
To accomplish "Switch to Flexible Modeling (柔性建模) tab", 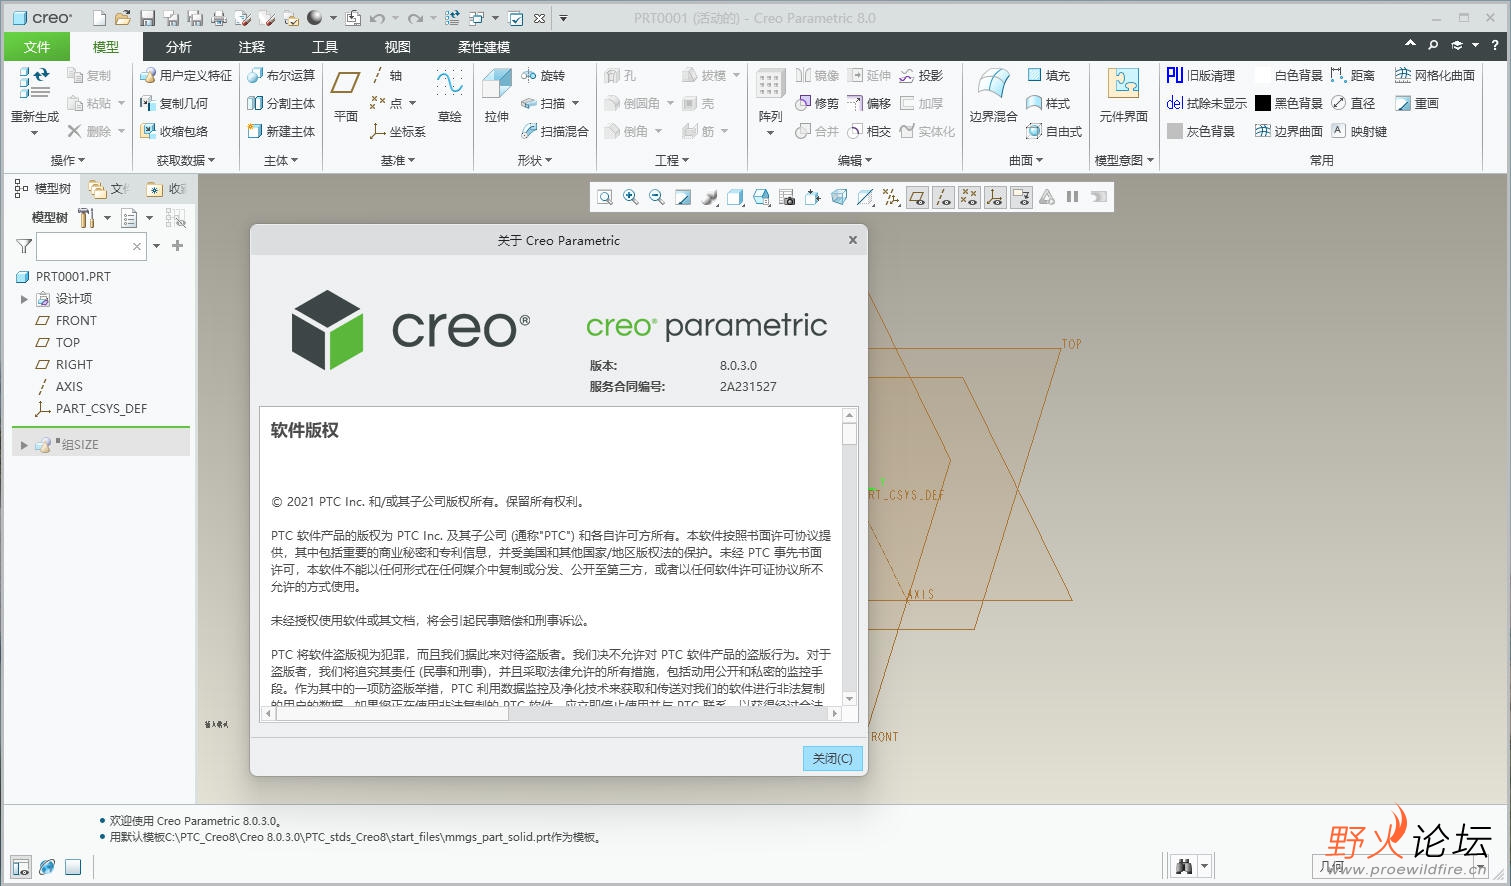I will [484, 46].
